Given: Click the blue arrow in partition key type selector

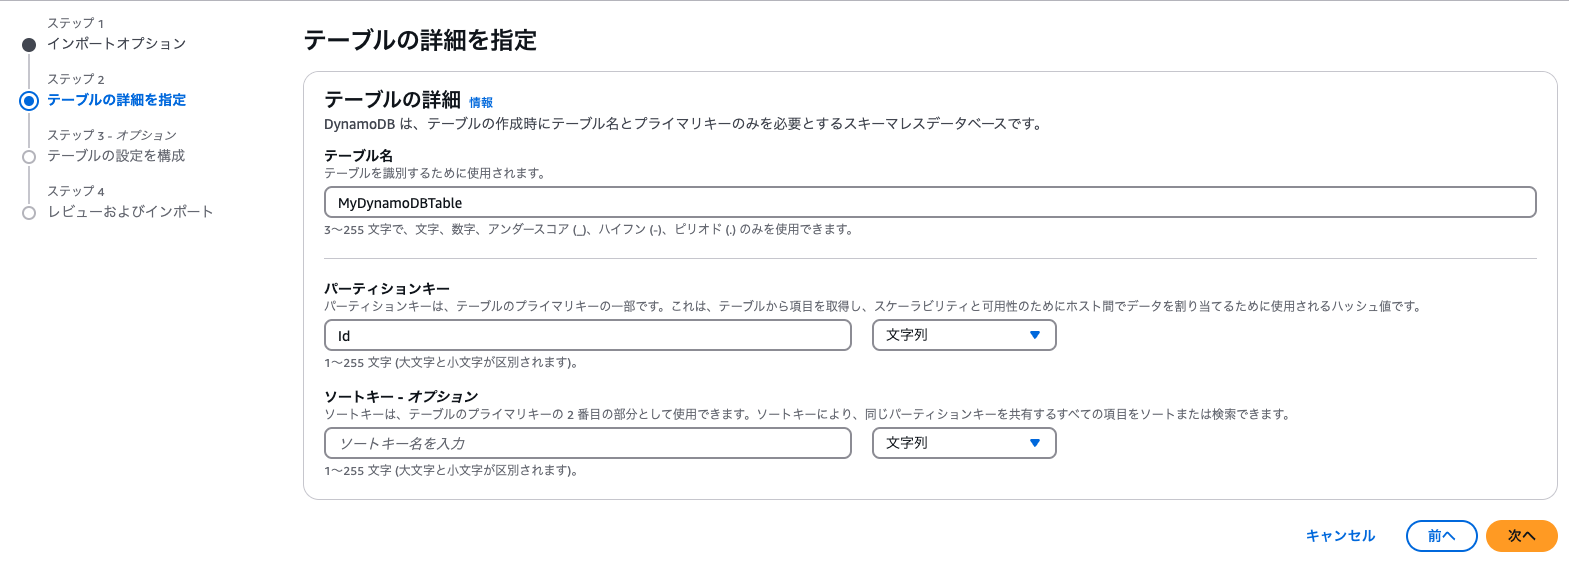Looking at the screenshot, I should click(1035, 335).
